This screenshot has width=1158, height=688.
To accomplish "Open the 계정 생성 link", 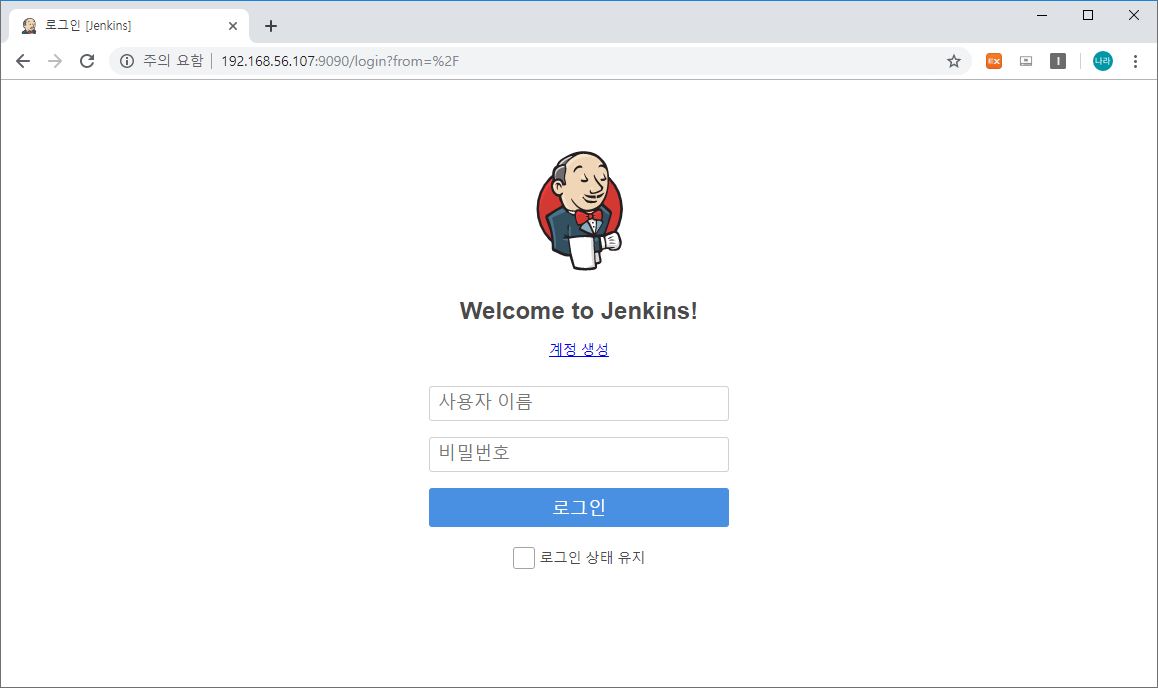I will (x=579, y=349).
